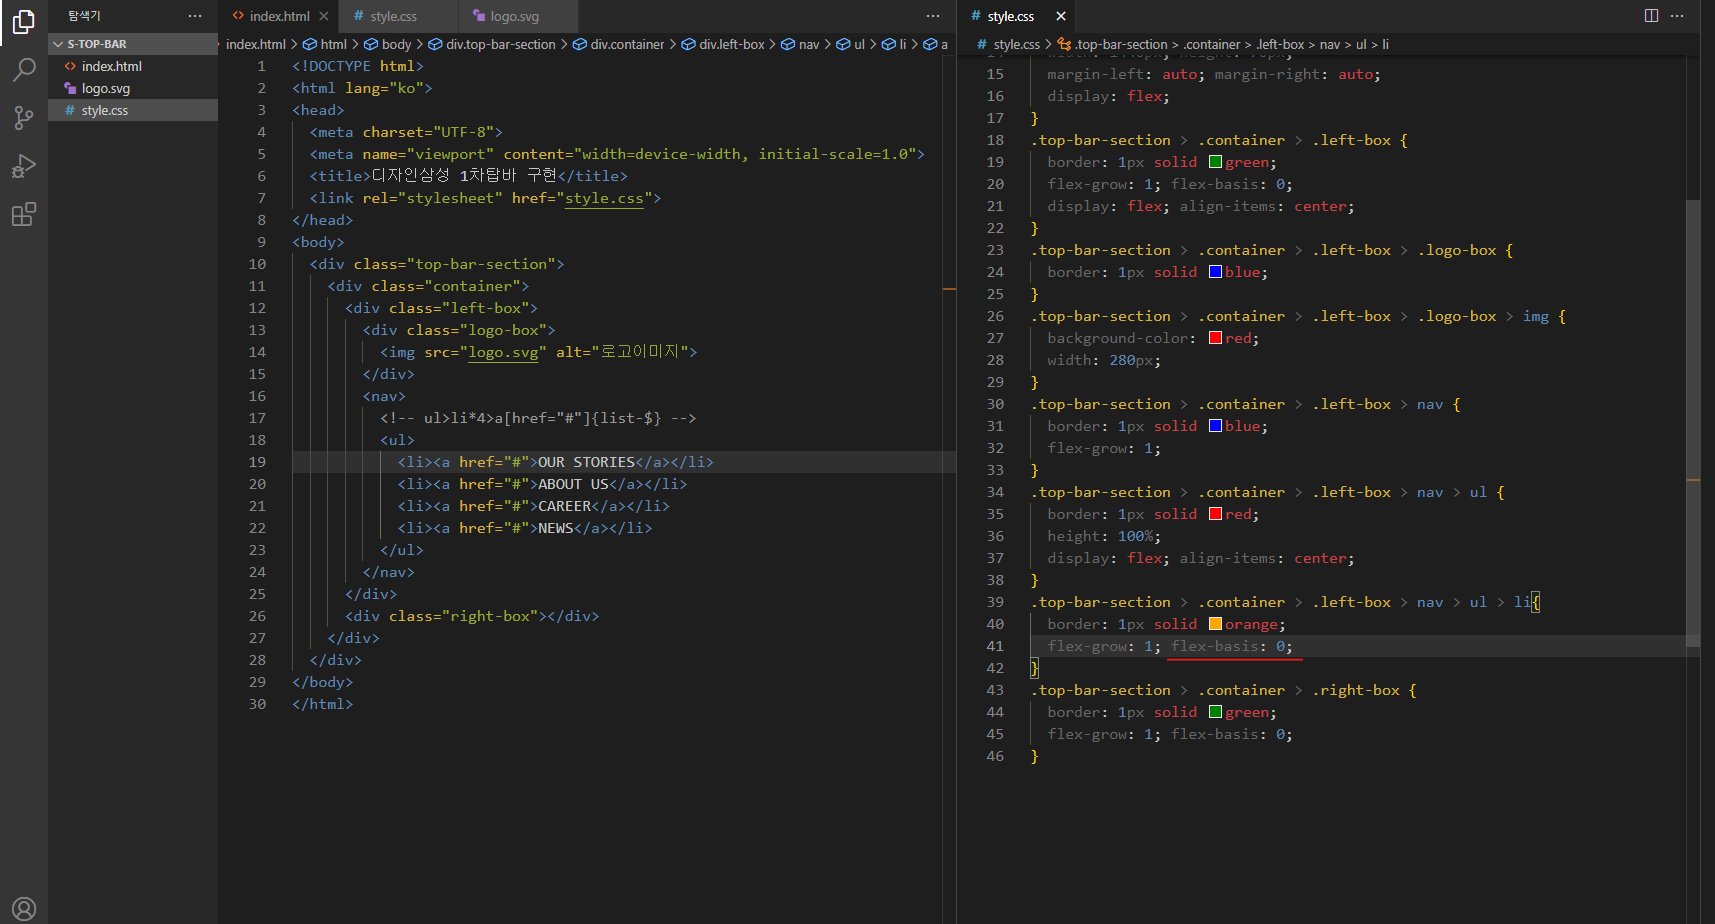
Task: Follow the logo.svg src link on line 14
Action: point(503,352)
